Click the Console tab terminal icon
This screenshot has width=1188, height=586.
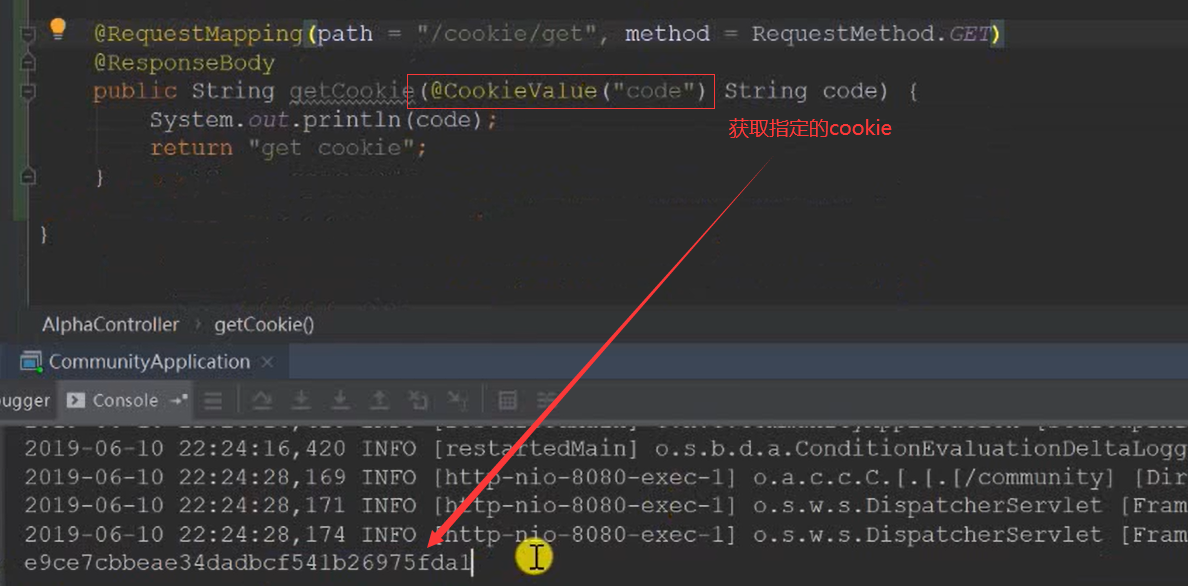point(75,400)
